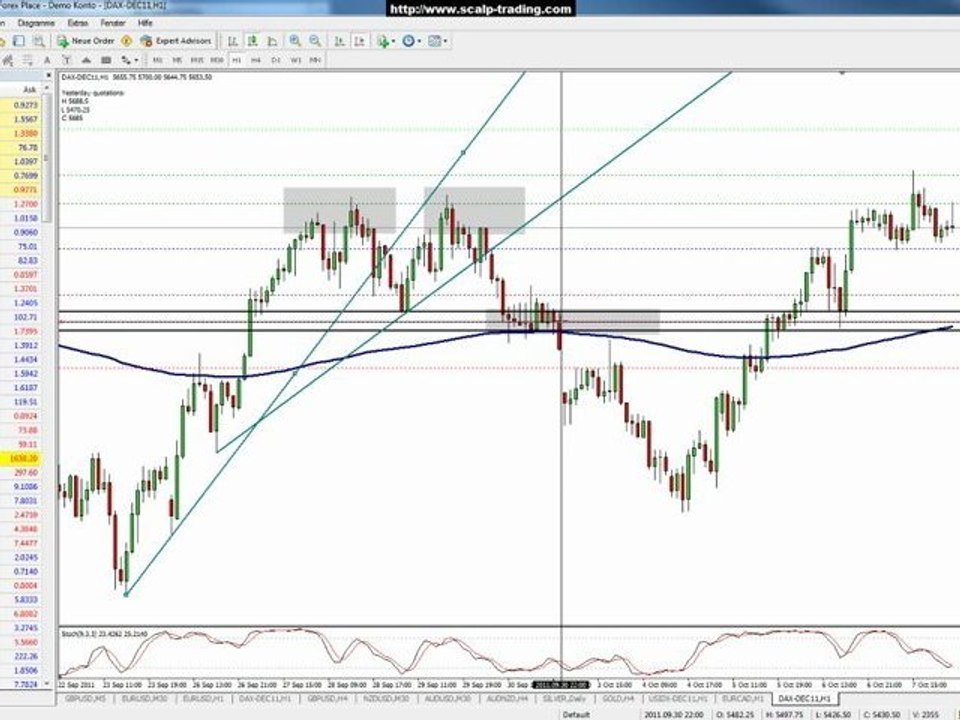Switch to the EURUSD,M30 chart tab
The height and width of the screenshot is (720, 960).
click(x=144, y=699)
